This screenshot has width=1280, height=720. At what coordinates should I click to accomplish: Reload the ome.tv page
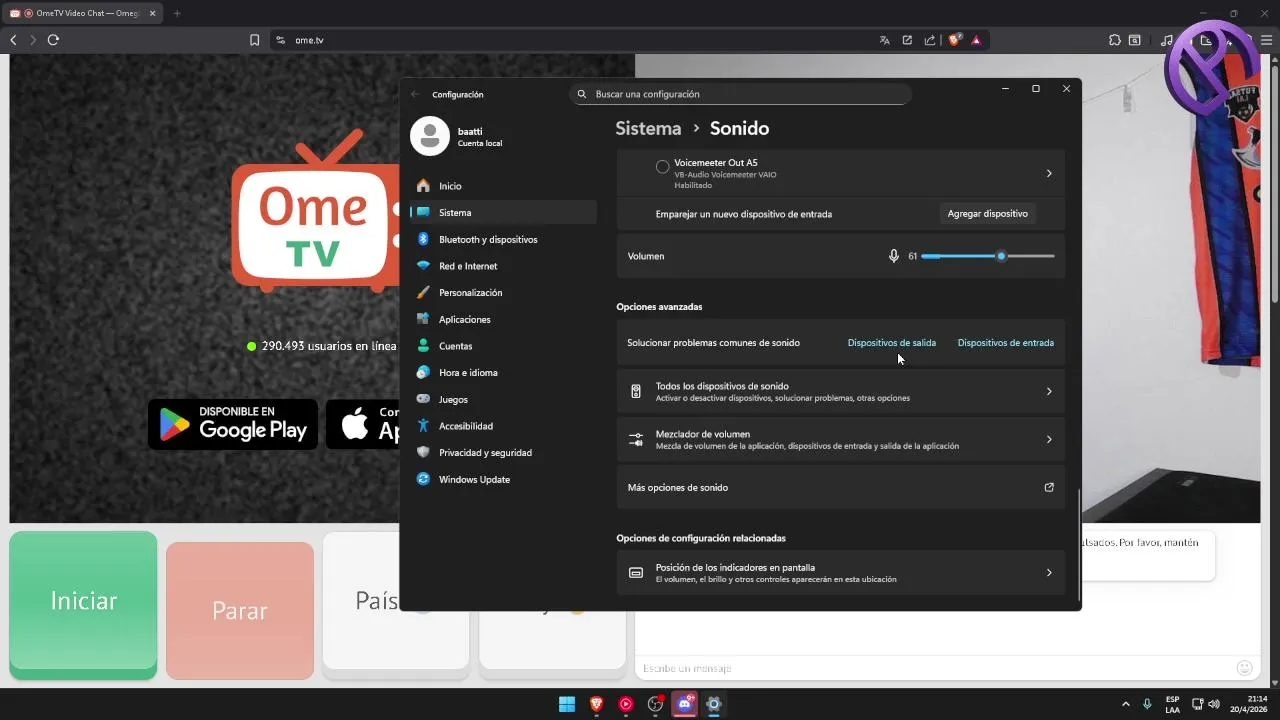(53, 40)
